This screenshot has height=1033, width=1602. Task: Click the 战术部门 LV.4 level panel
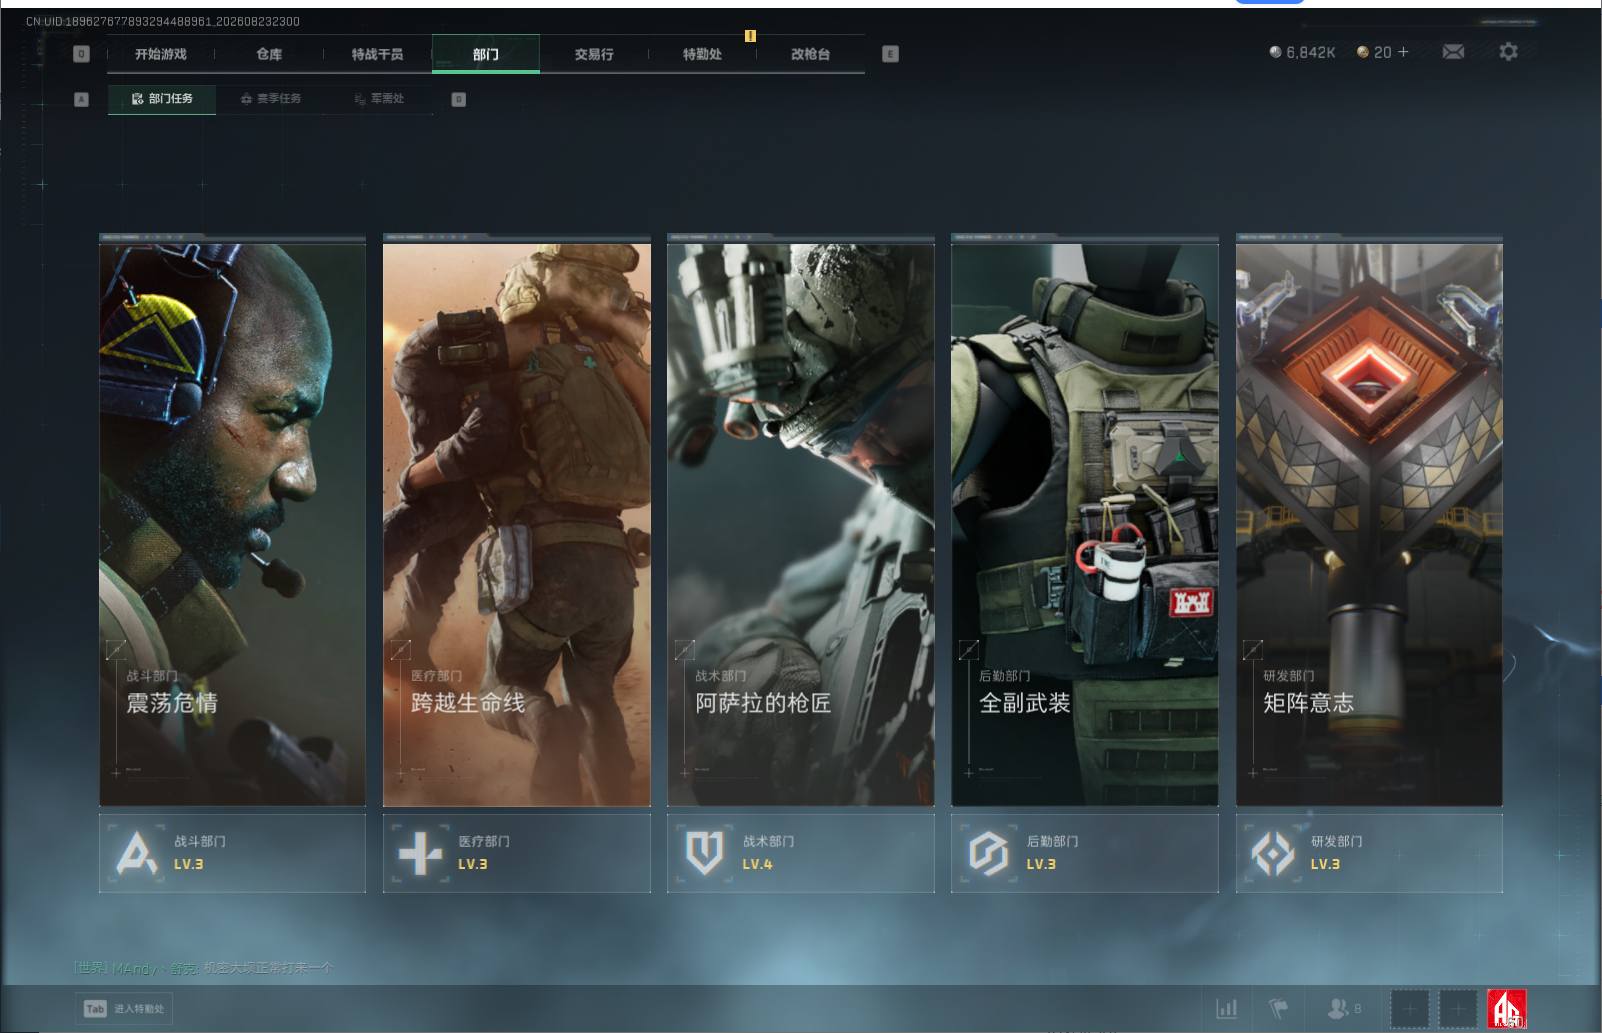(x=801, y=853)
